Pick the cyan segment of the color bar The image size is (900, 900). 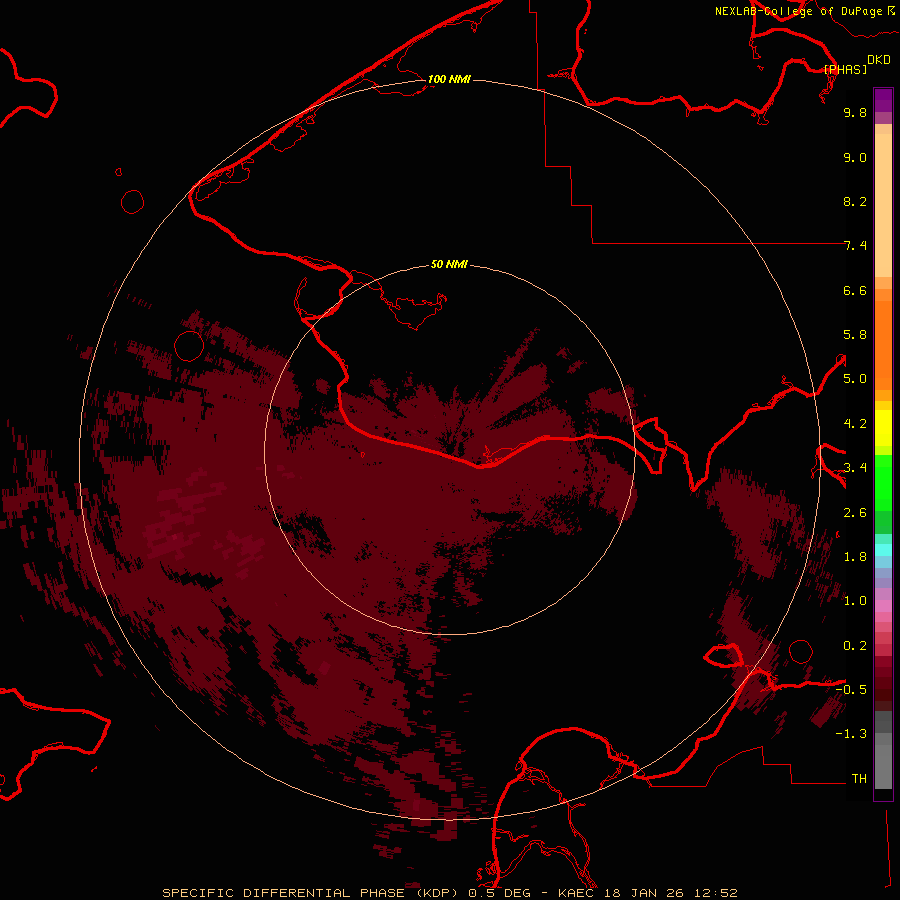[883, 550]
